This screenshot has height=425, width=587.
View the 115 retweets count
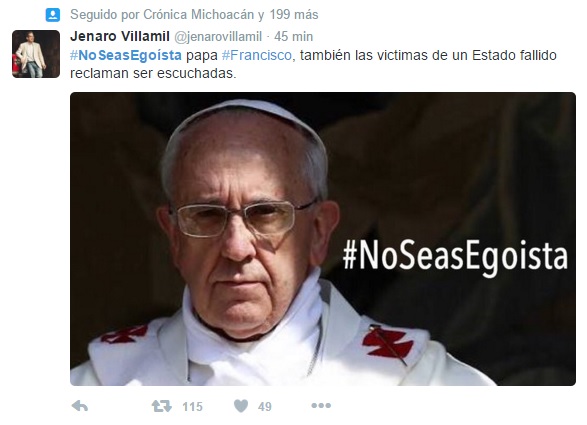[x=192, y=407]
